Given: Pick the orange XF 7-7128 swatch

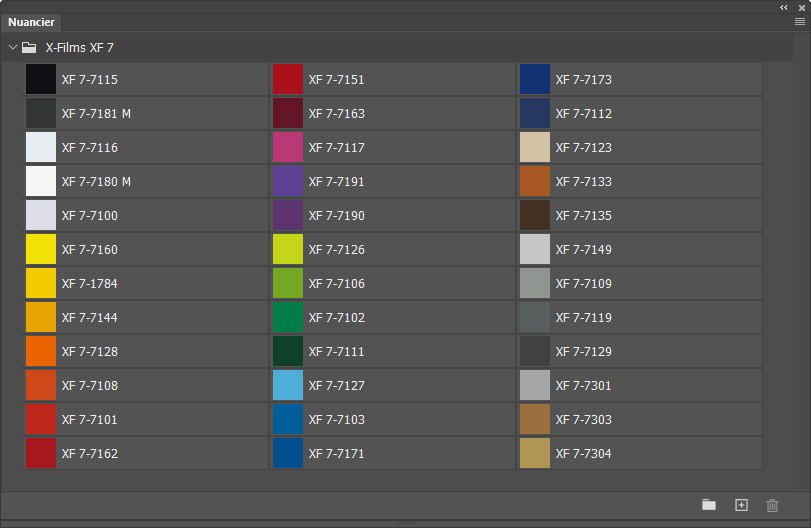Looking at the screenshot, I should tap(41, 351).
